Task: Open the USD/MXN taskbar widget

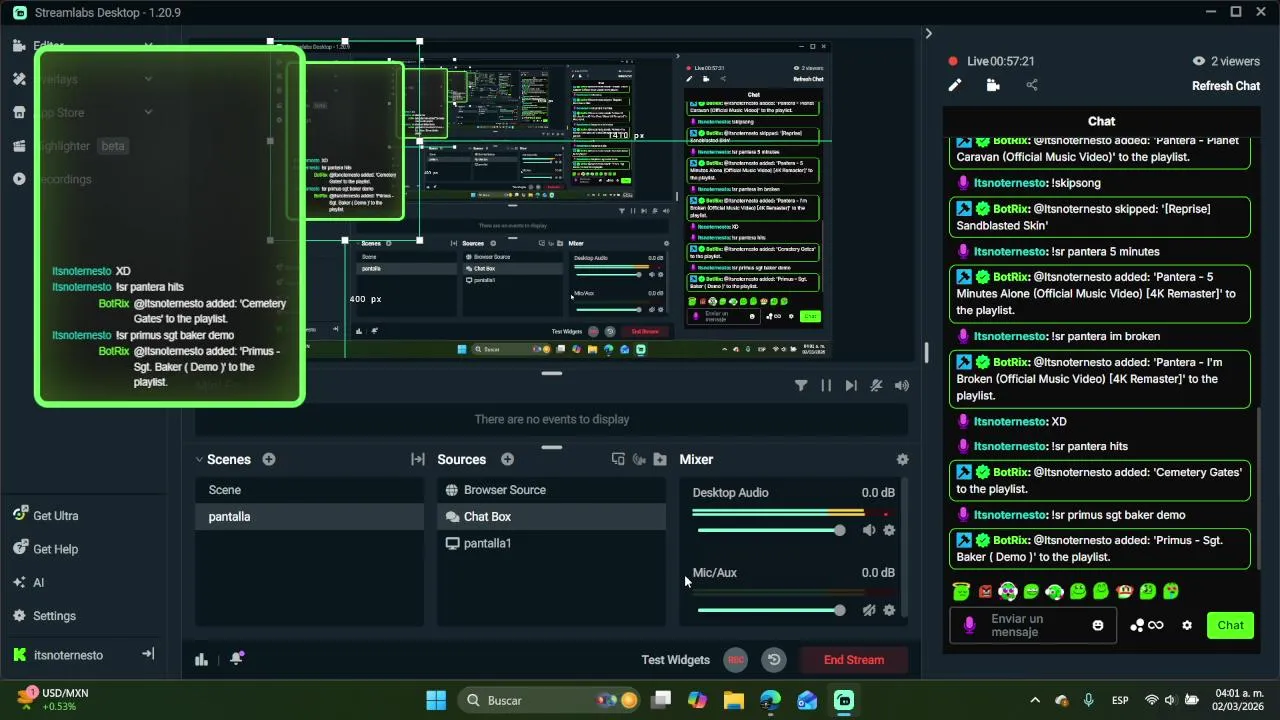Action: (x=55, y=699)
